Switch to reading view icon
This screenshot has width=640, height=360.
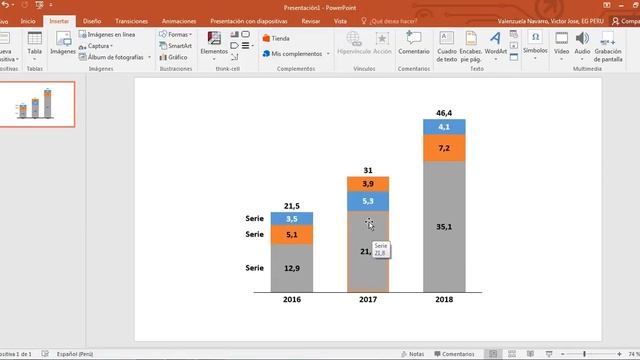point(530,354)
